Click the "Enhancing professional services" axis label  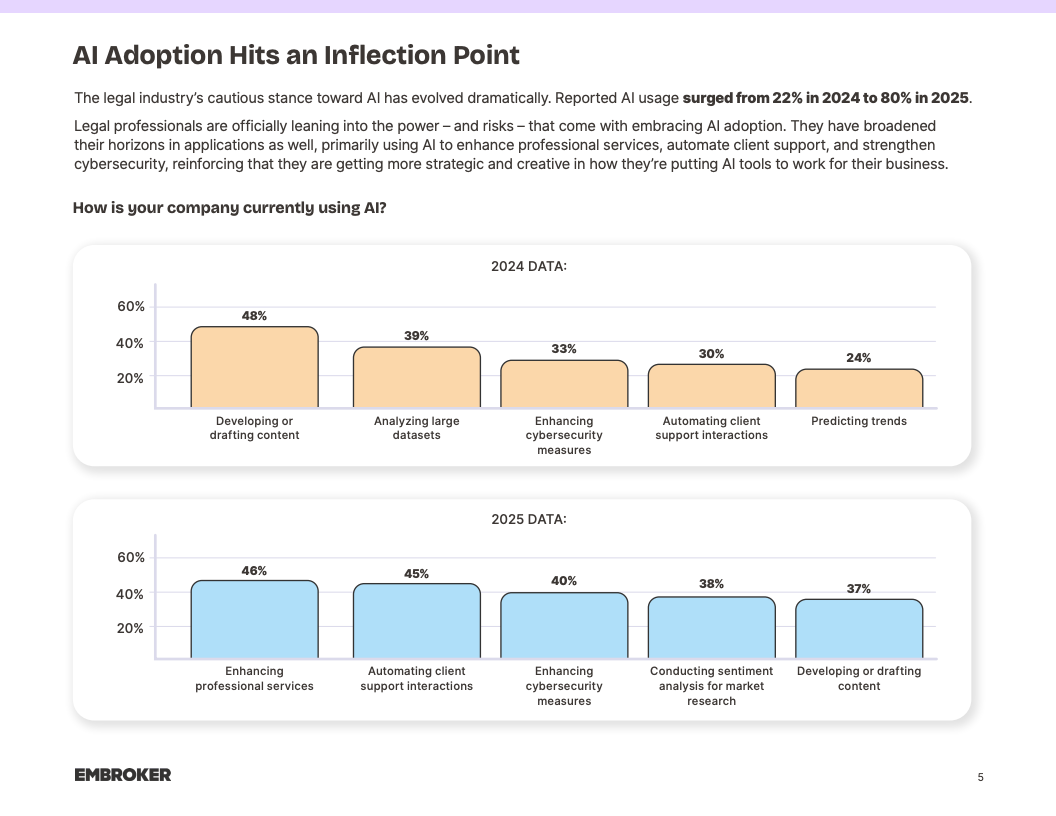pyautogui.click(x=254, y=679)
